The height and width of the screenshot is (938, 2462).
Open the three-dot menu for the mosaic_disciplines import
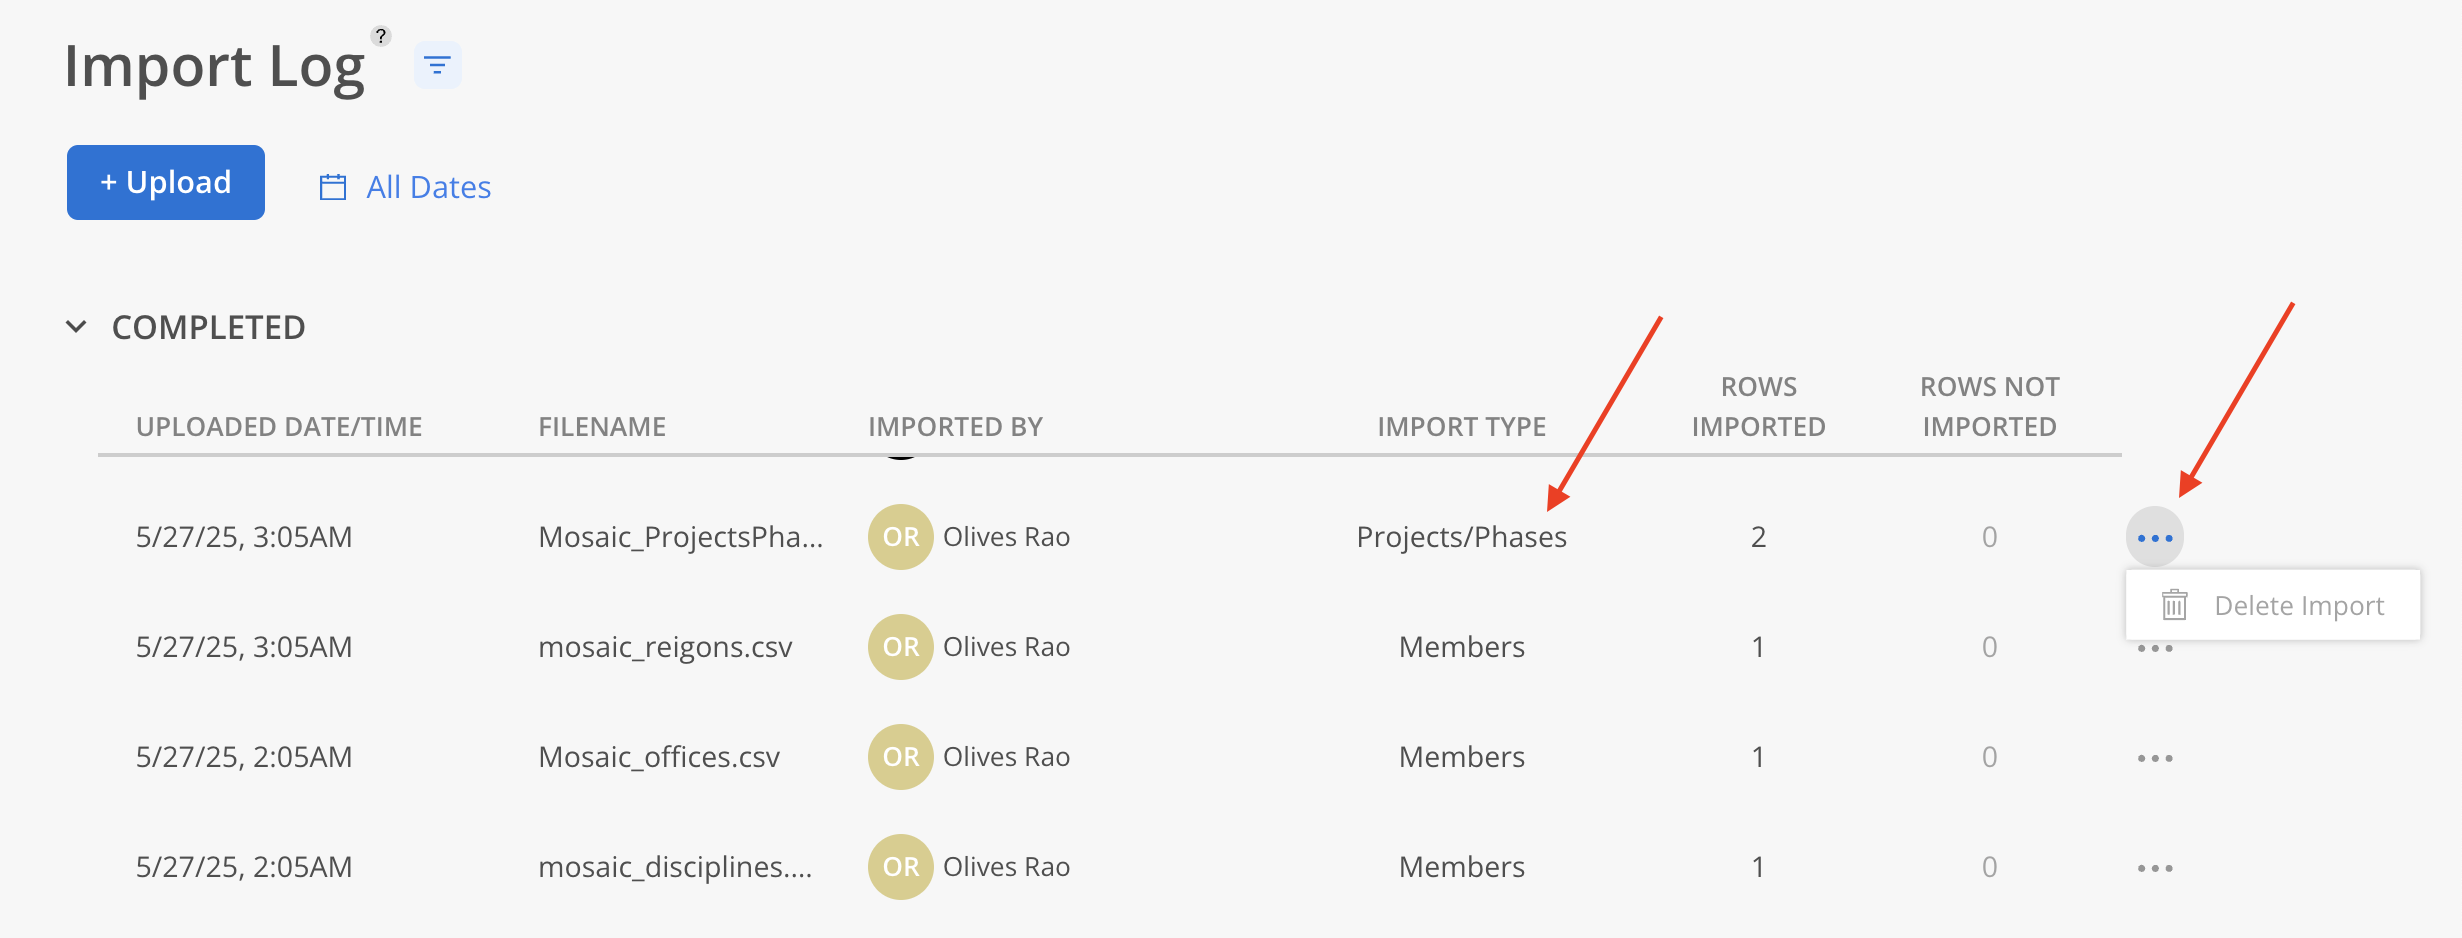(2154, 868)
